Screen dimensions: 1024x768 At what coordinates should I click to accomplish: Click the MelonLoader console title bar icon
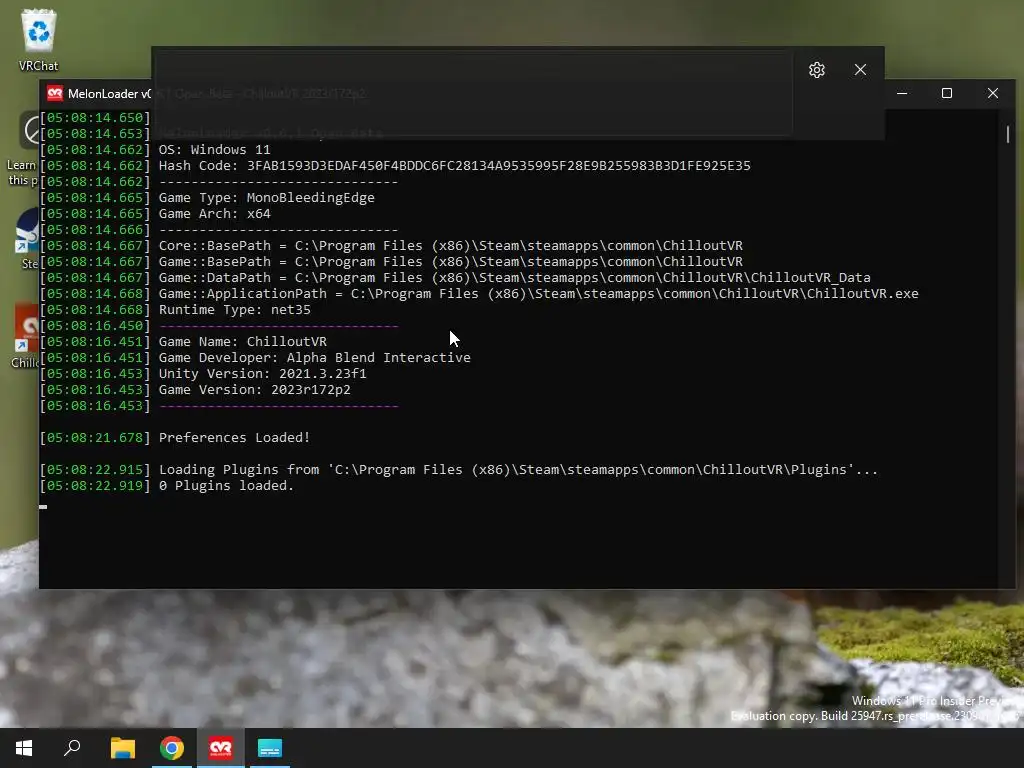[55, 93]
